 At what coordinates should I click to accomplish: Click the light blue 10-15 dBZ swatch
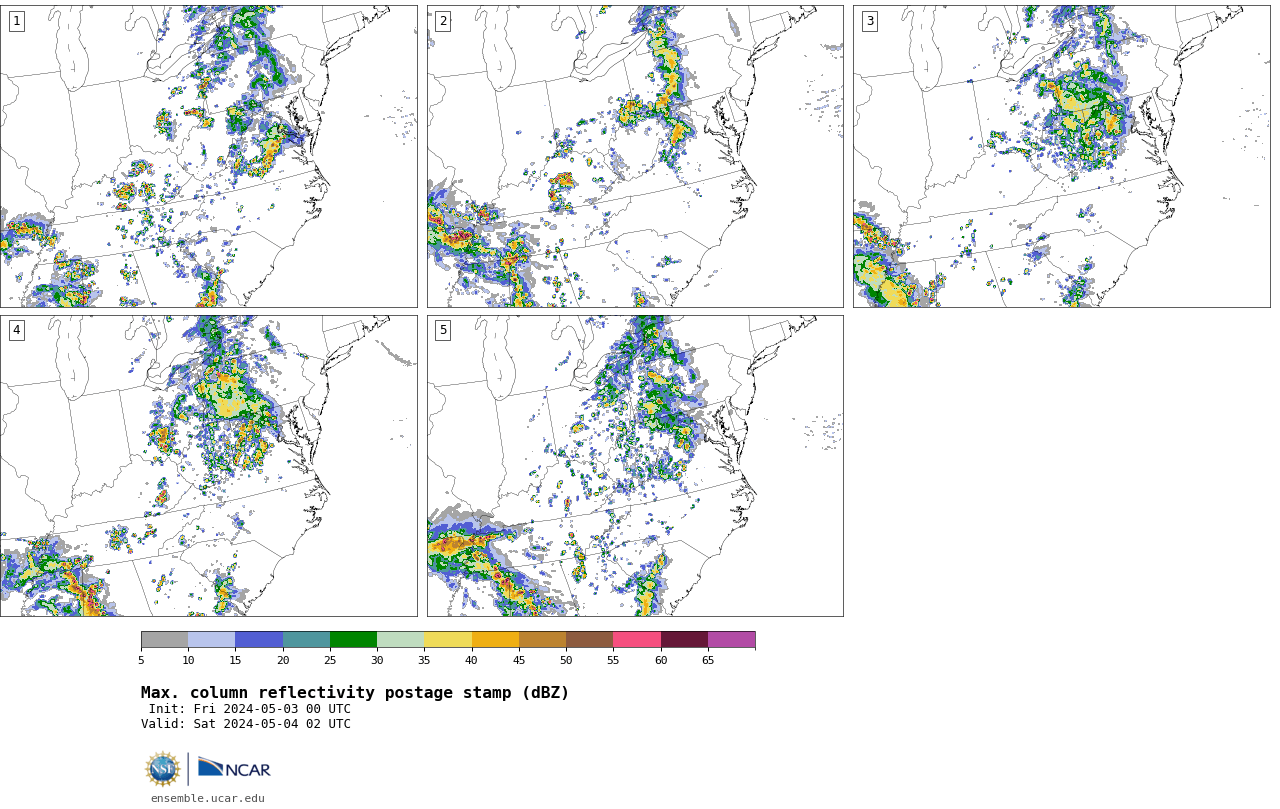point(211,640)
